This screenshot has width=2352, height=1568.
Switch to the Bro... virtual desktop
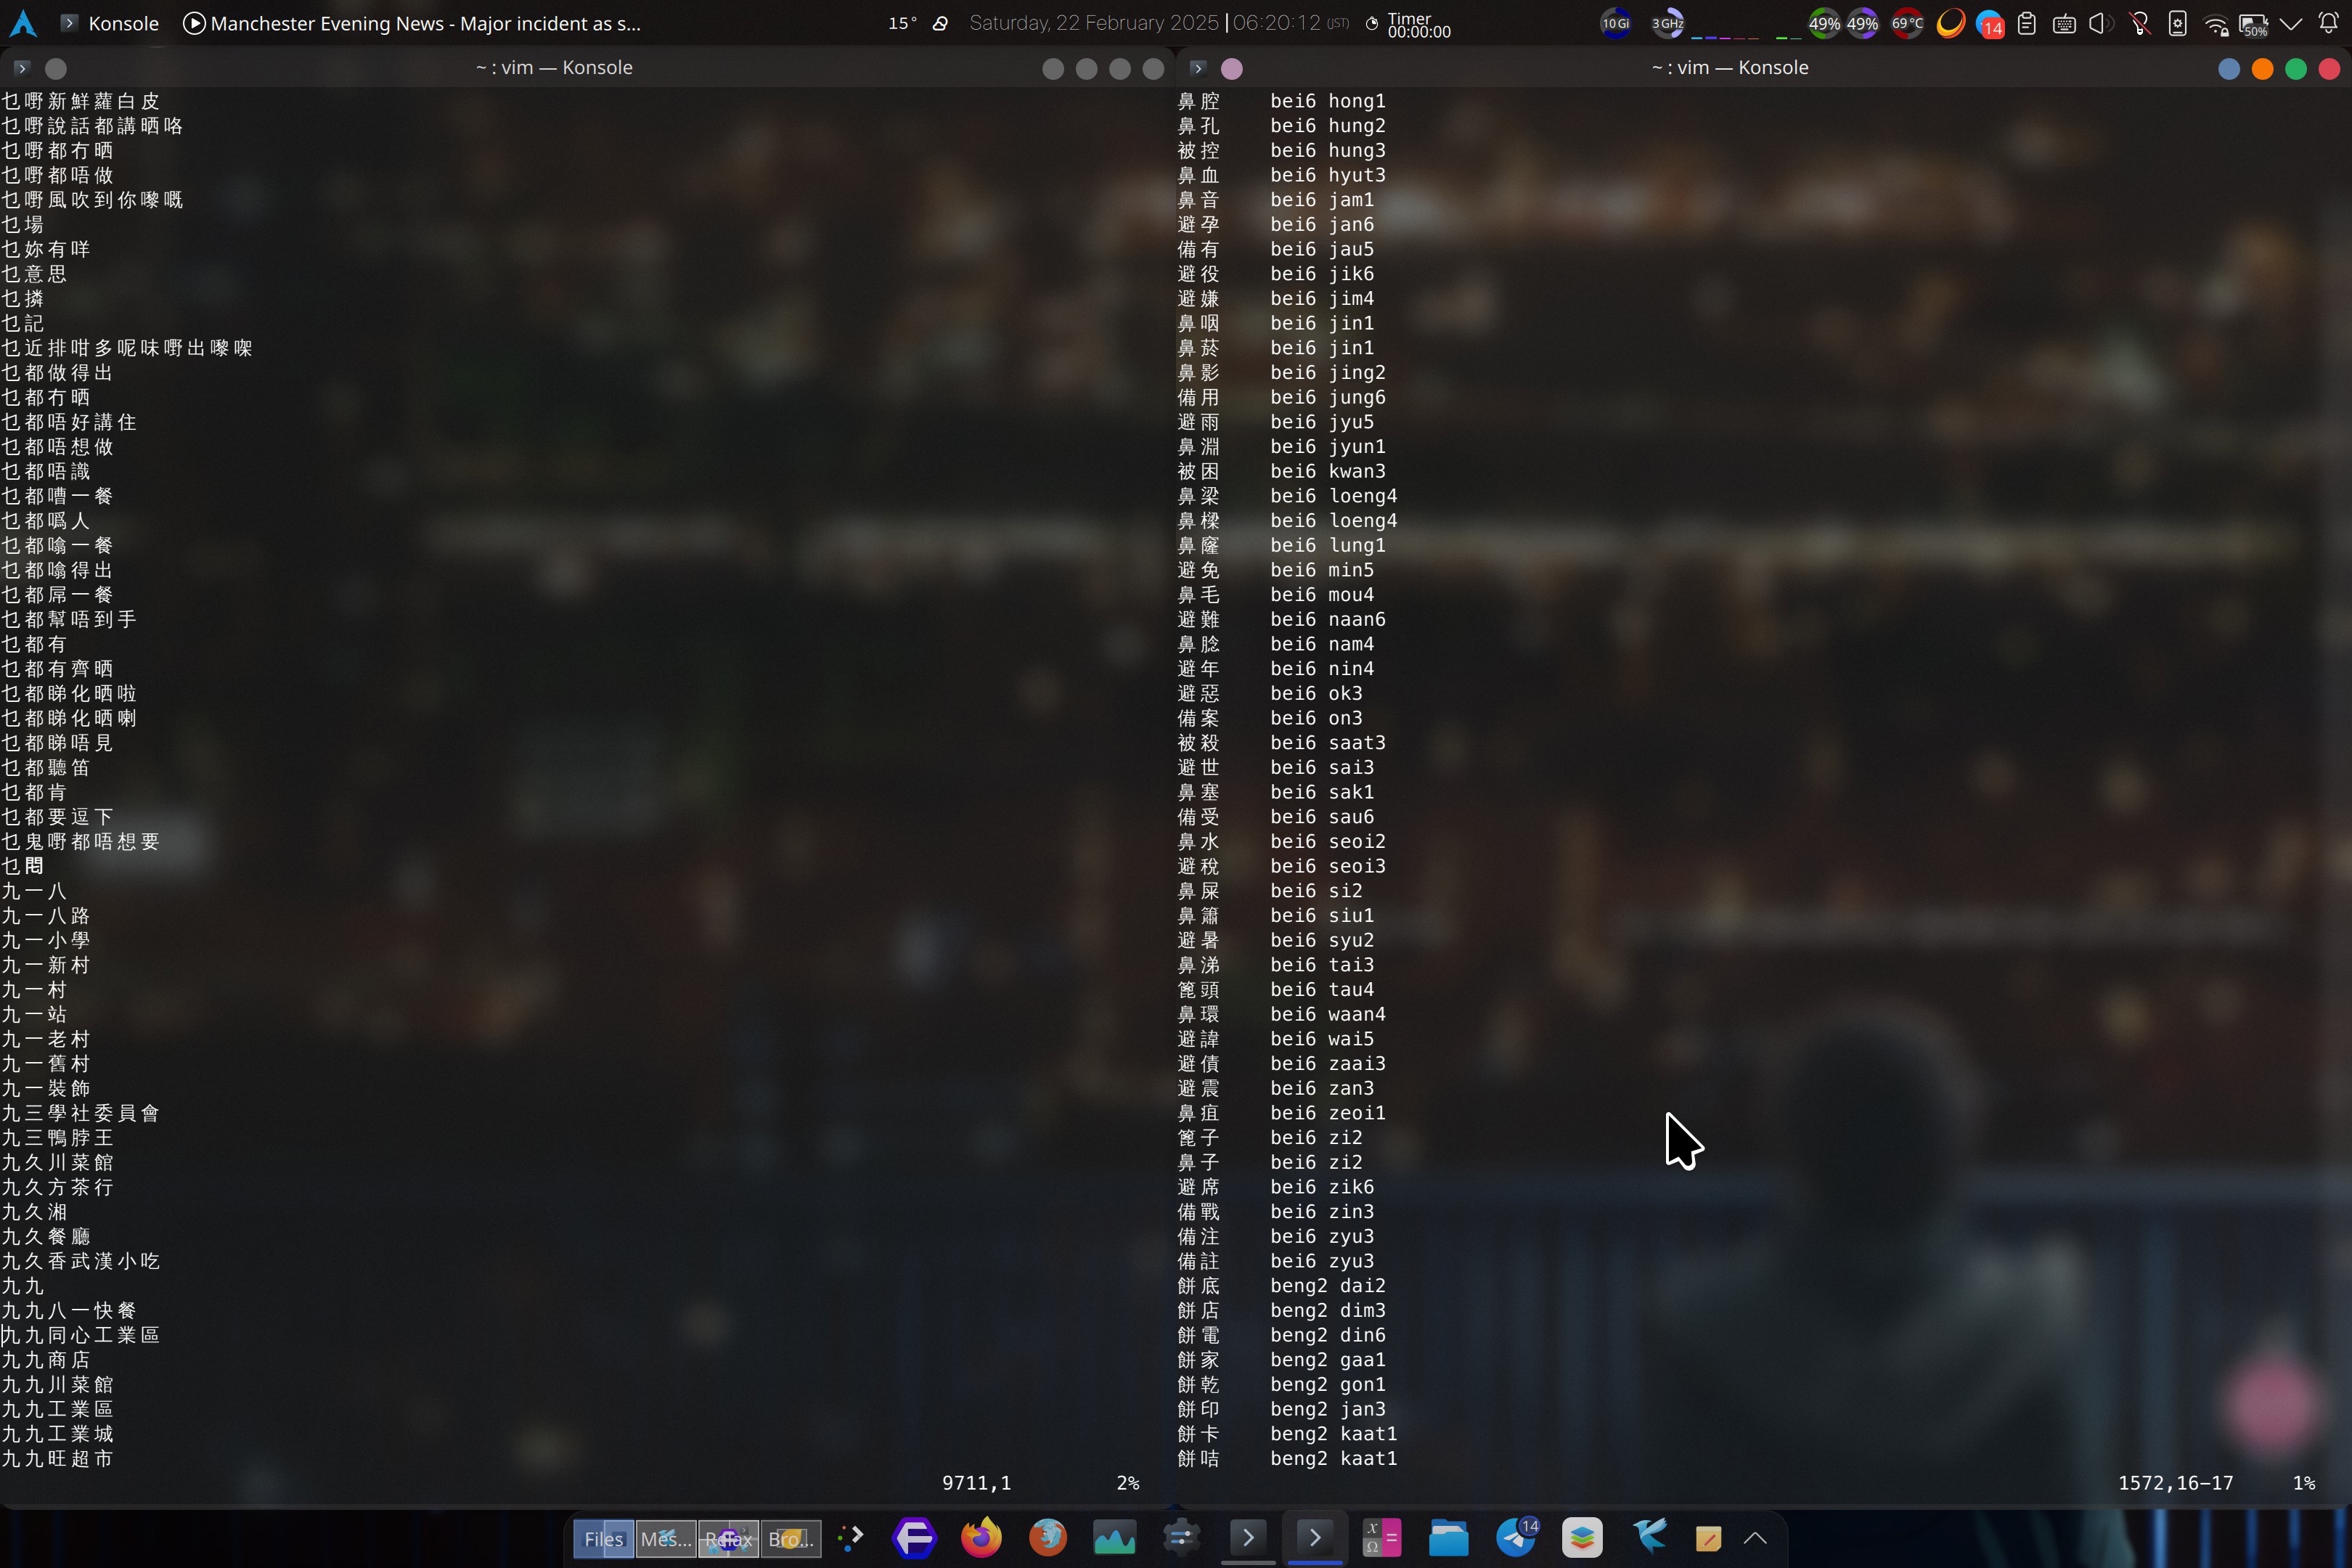pos(791,1539)
